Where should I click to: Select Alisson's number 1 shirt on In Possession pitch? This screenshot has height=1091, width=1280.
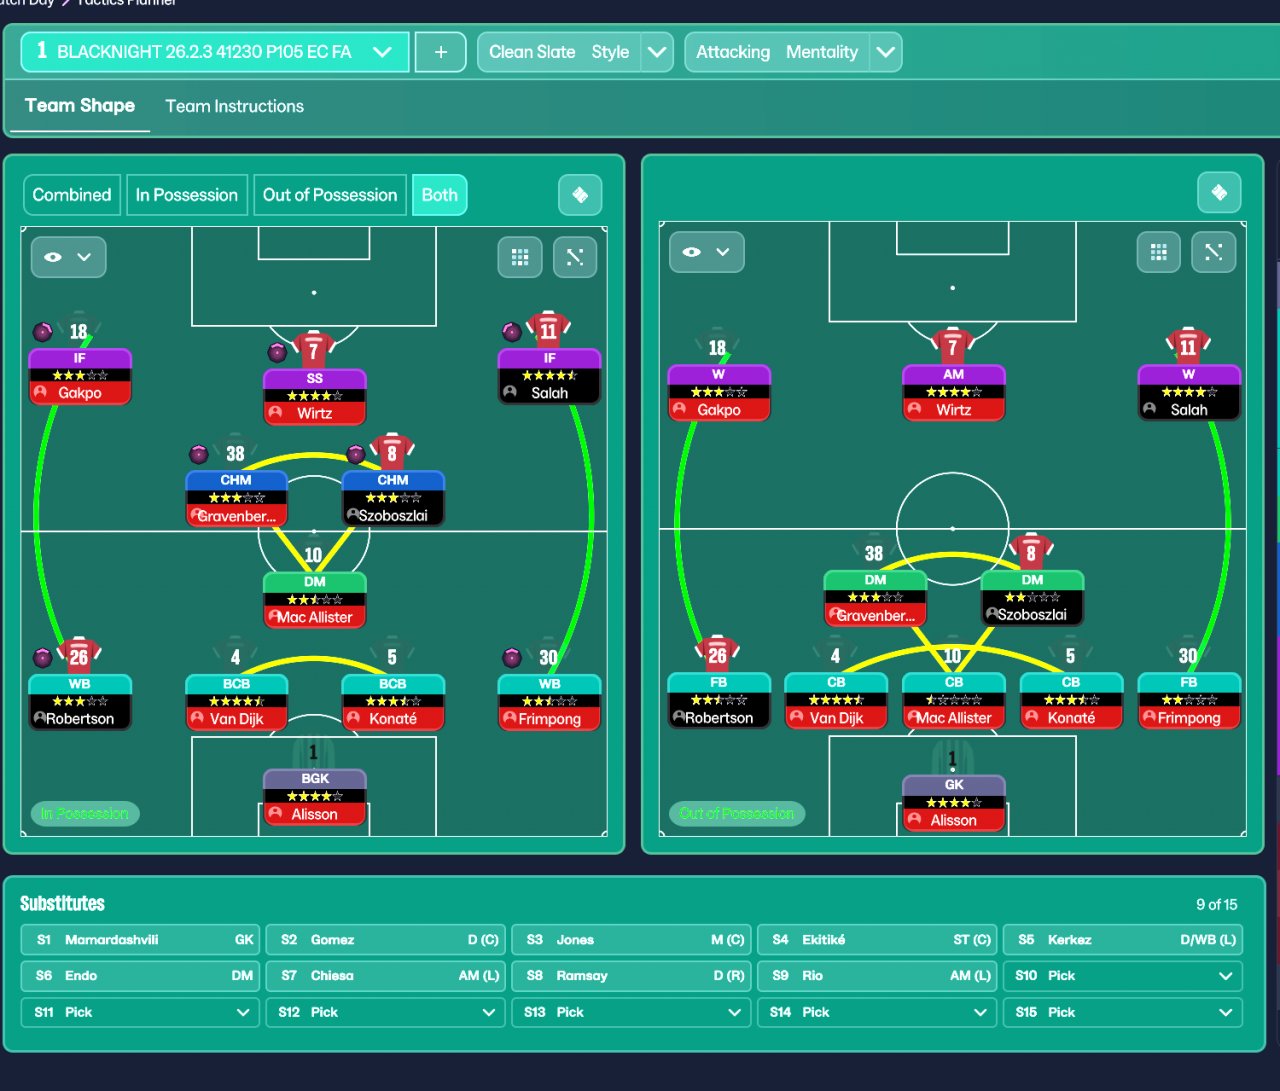[x=314, y=752]
